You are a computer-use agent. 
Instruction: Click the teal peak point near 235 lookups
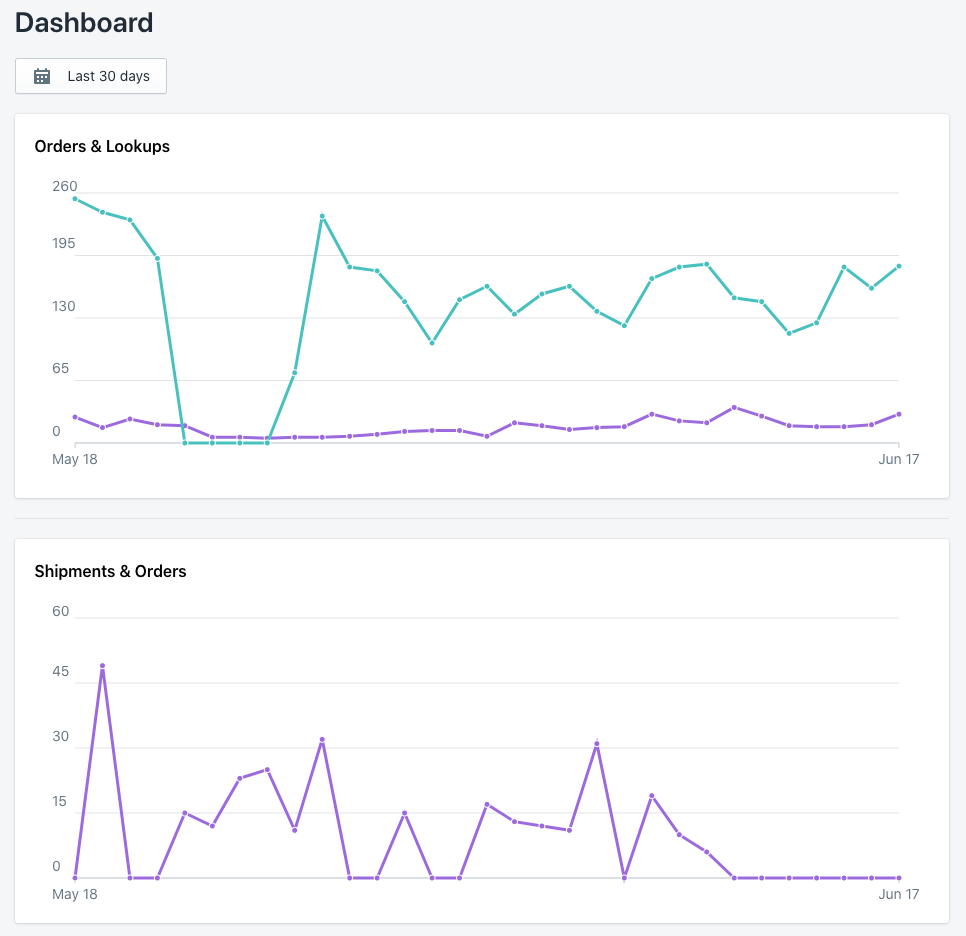322,216
